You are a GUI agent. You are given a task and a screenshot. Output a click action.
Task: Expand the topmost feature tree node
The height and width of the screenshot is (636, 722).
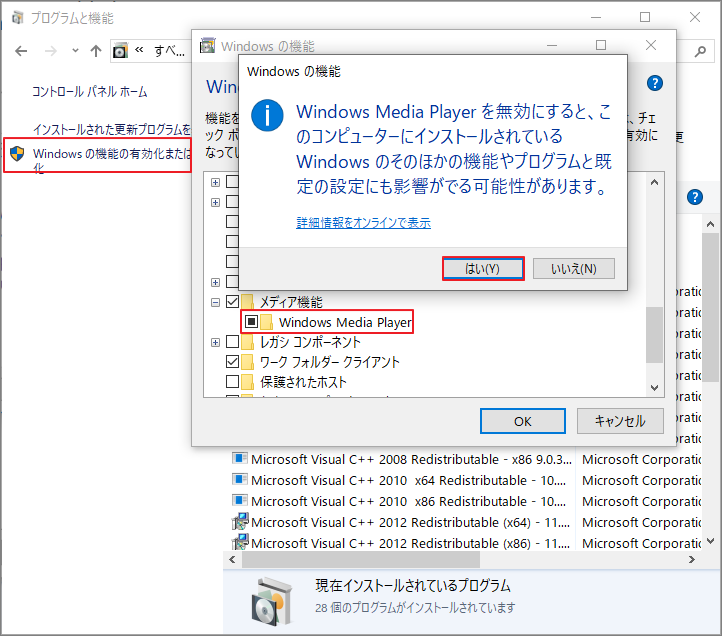[x=215, y=182]
